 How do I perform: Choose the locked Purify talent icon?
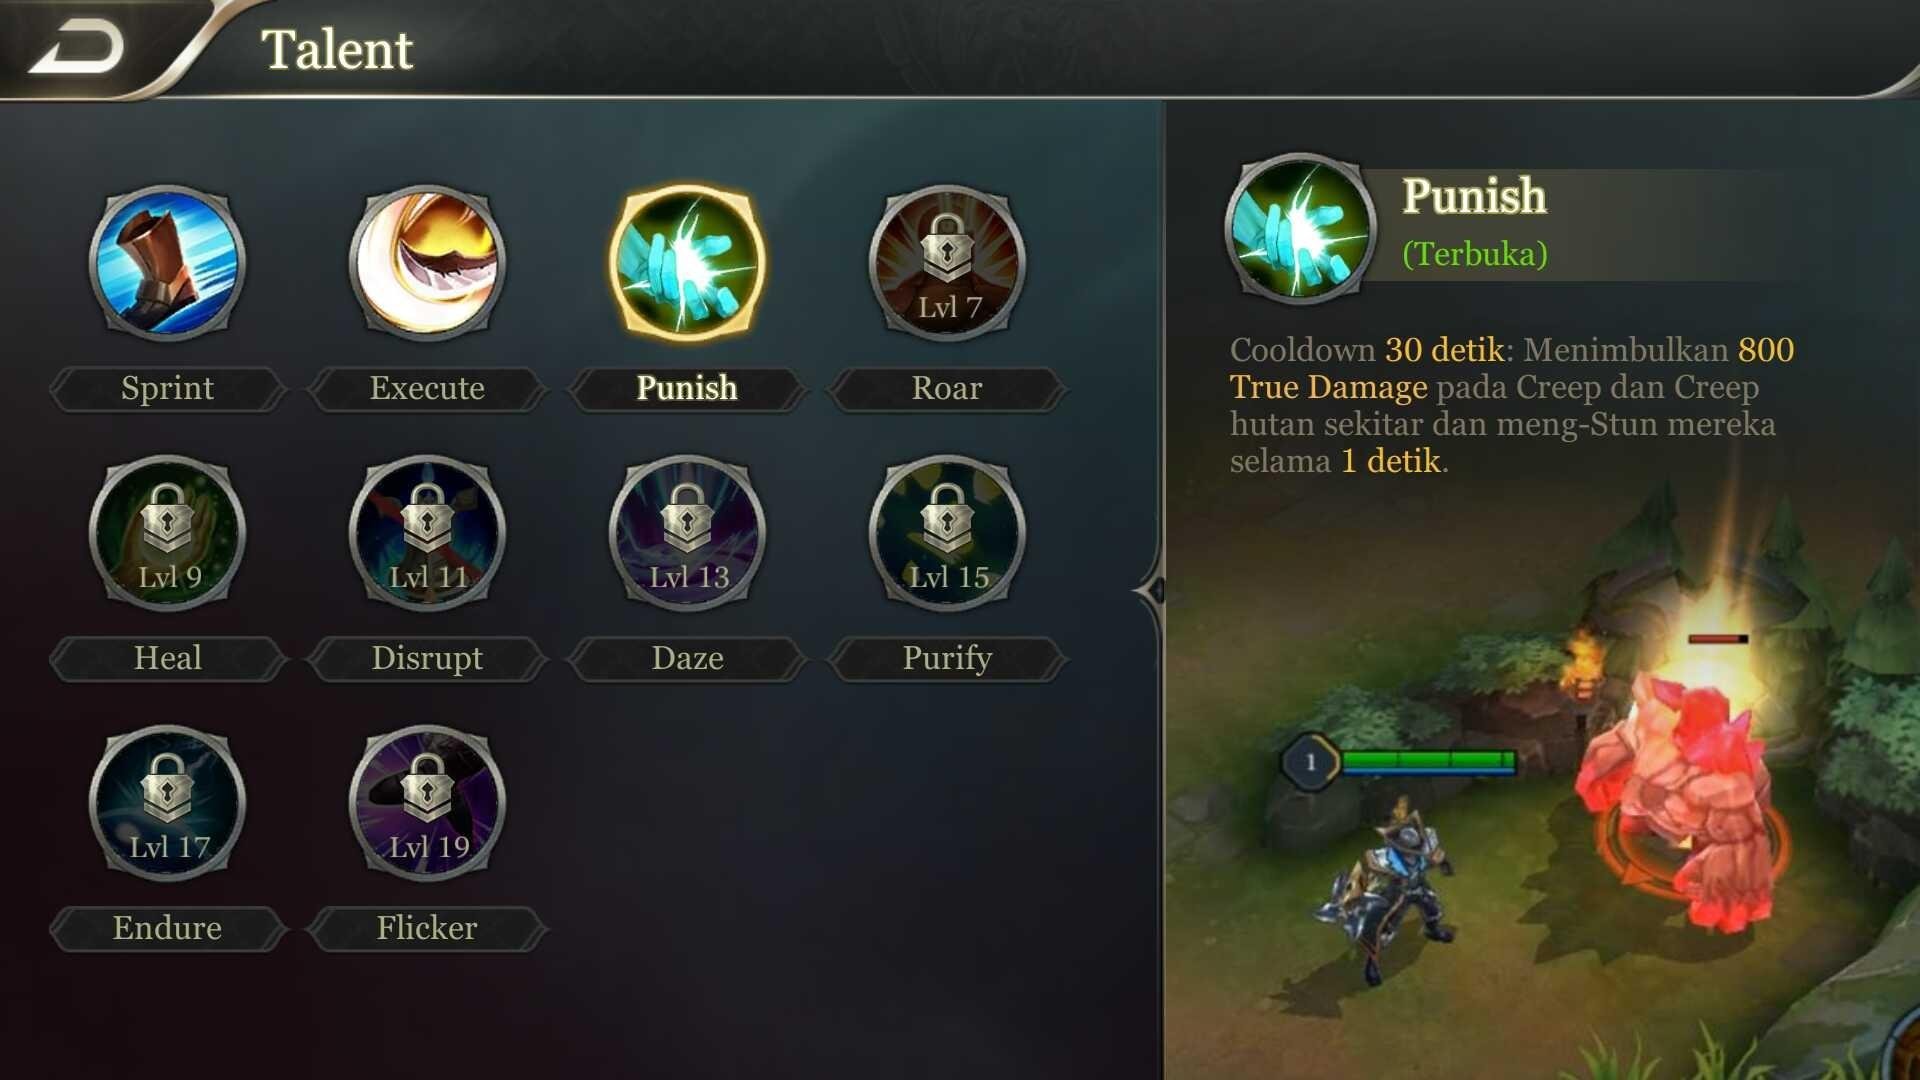947,533
